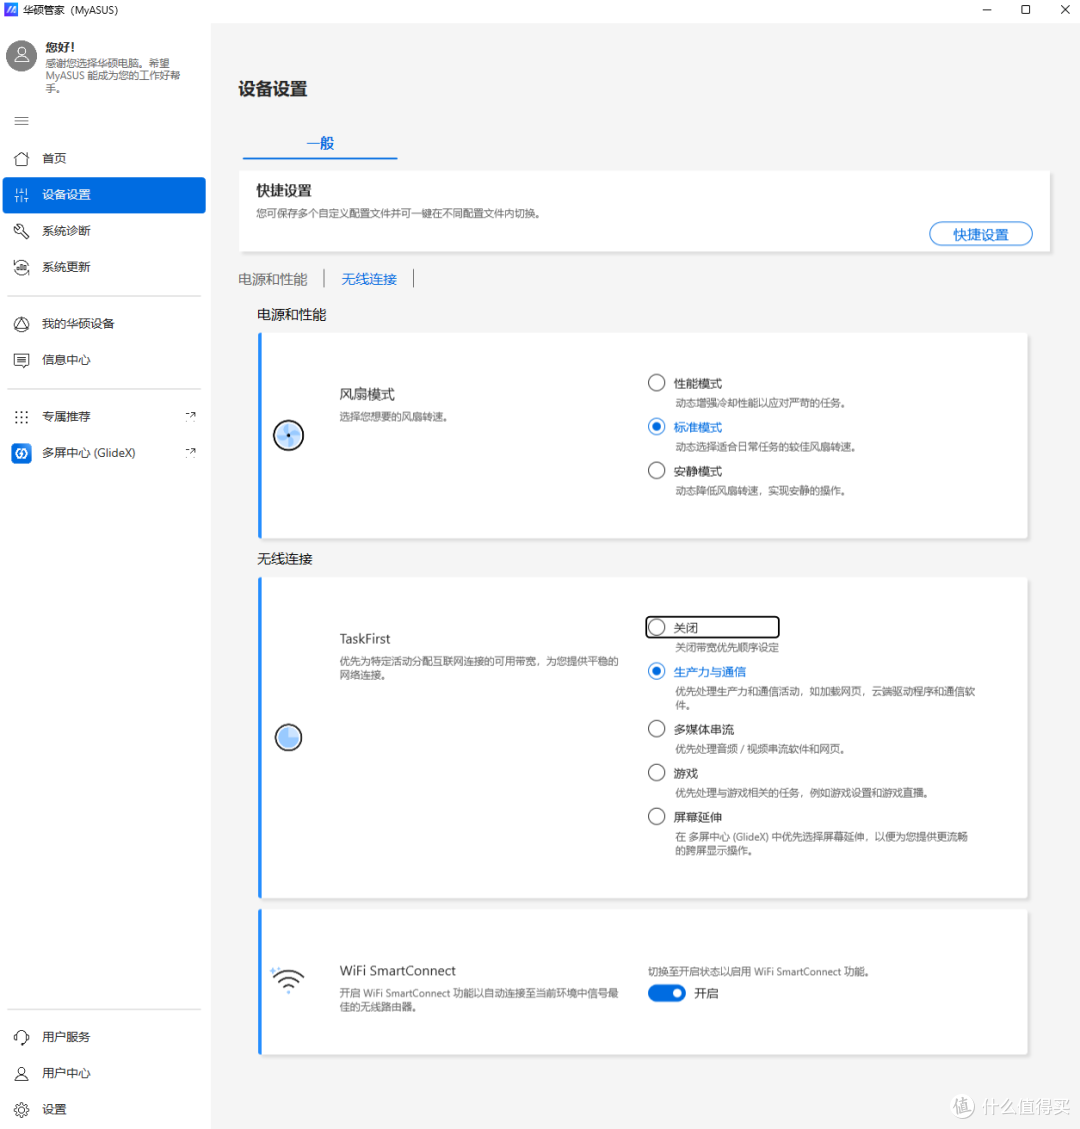Click the person icon beside 用户中心
Image resolution: width=1080 pixels, height=1129 pixels.
[x=22, y=1074]
